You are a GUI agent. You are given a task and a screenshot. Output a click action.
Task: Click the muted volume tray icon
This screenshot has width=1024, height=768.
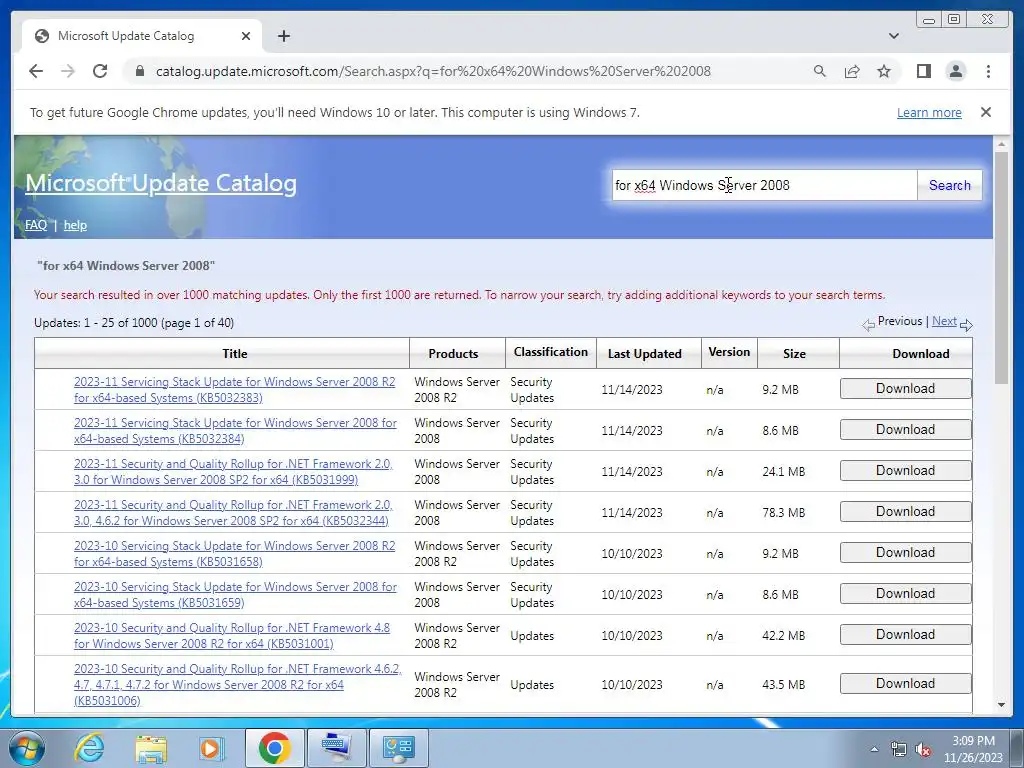(923, 750)
